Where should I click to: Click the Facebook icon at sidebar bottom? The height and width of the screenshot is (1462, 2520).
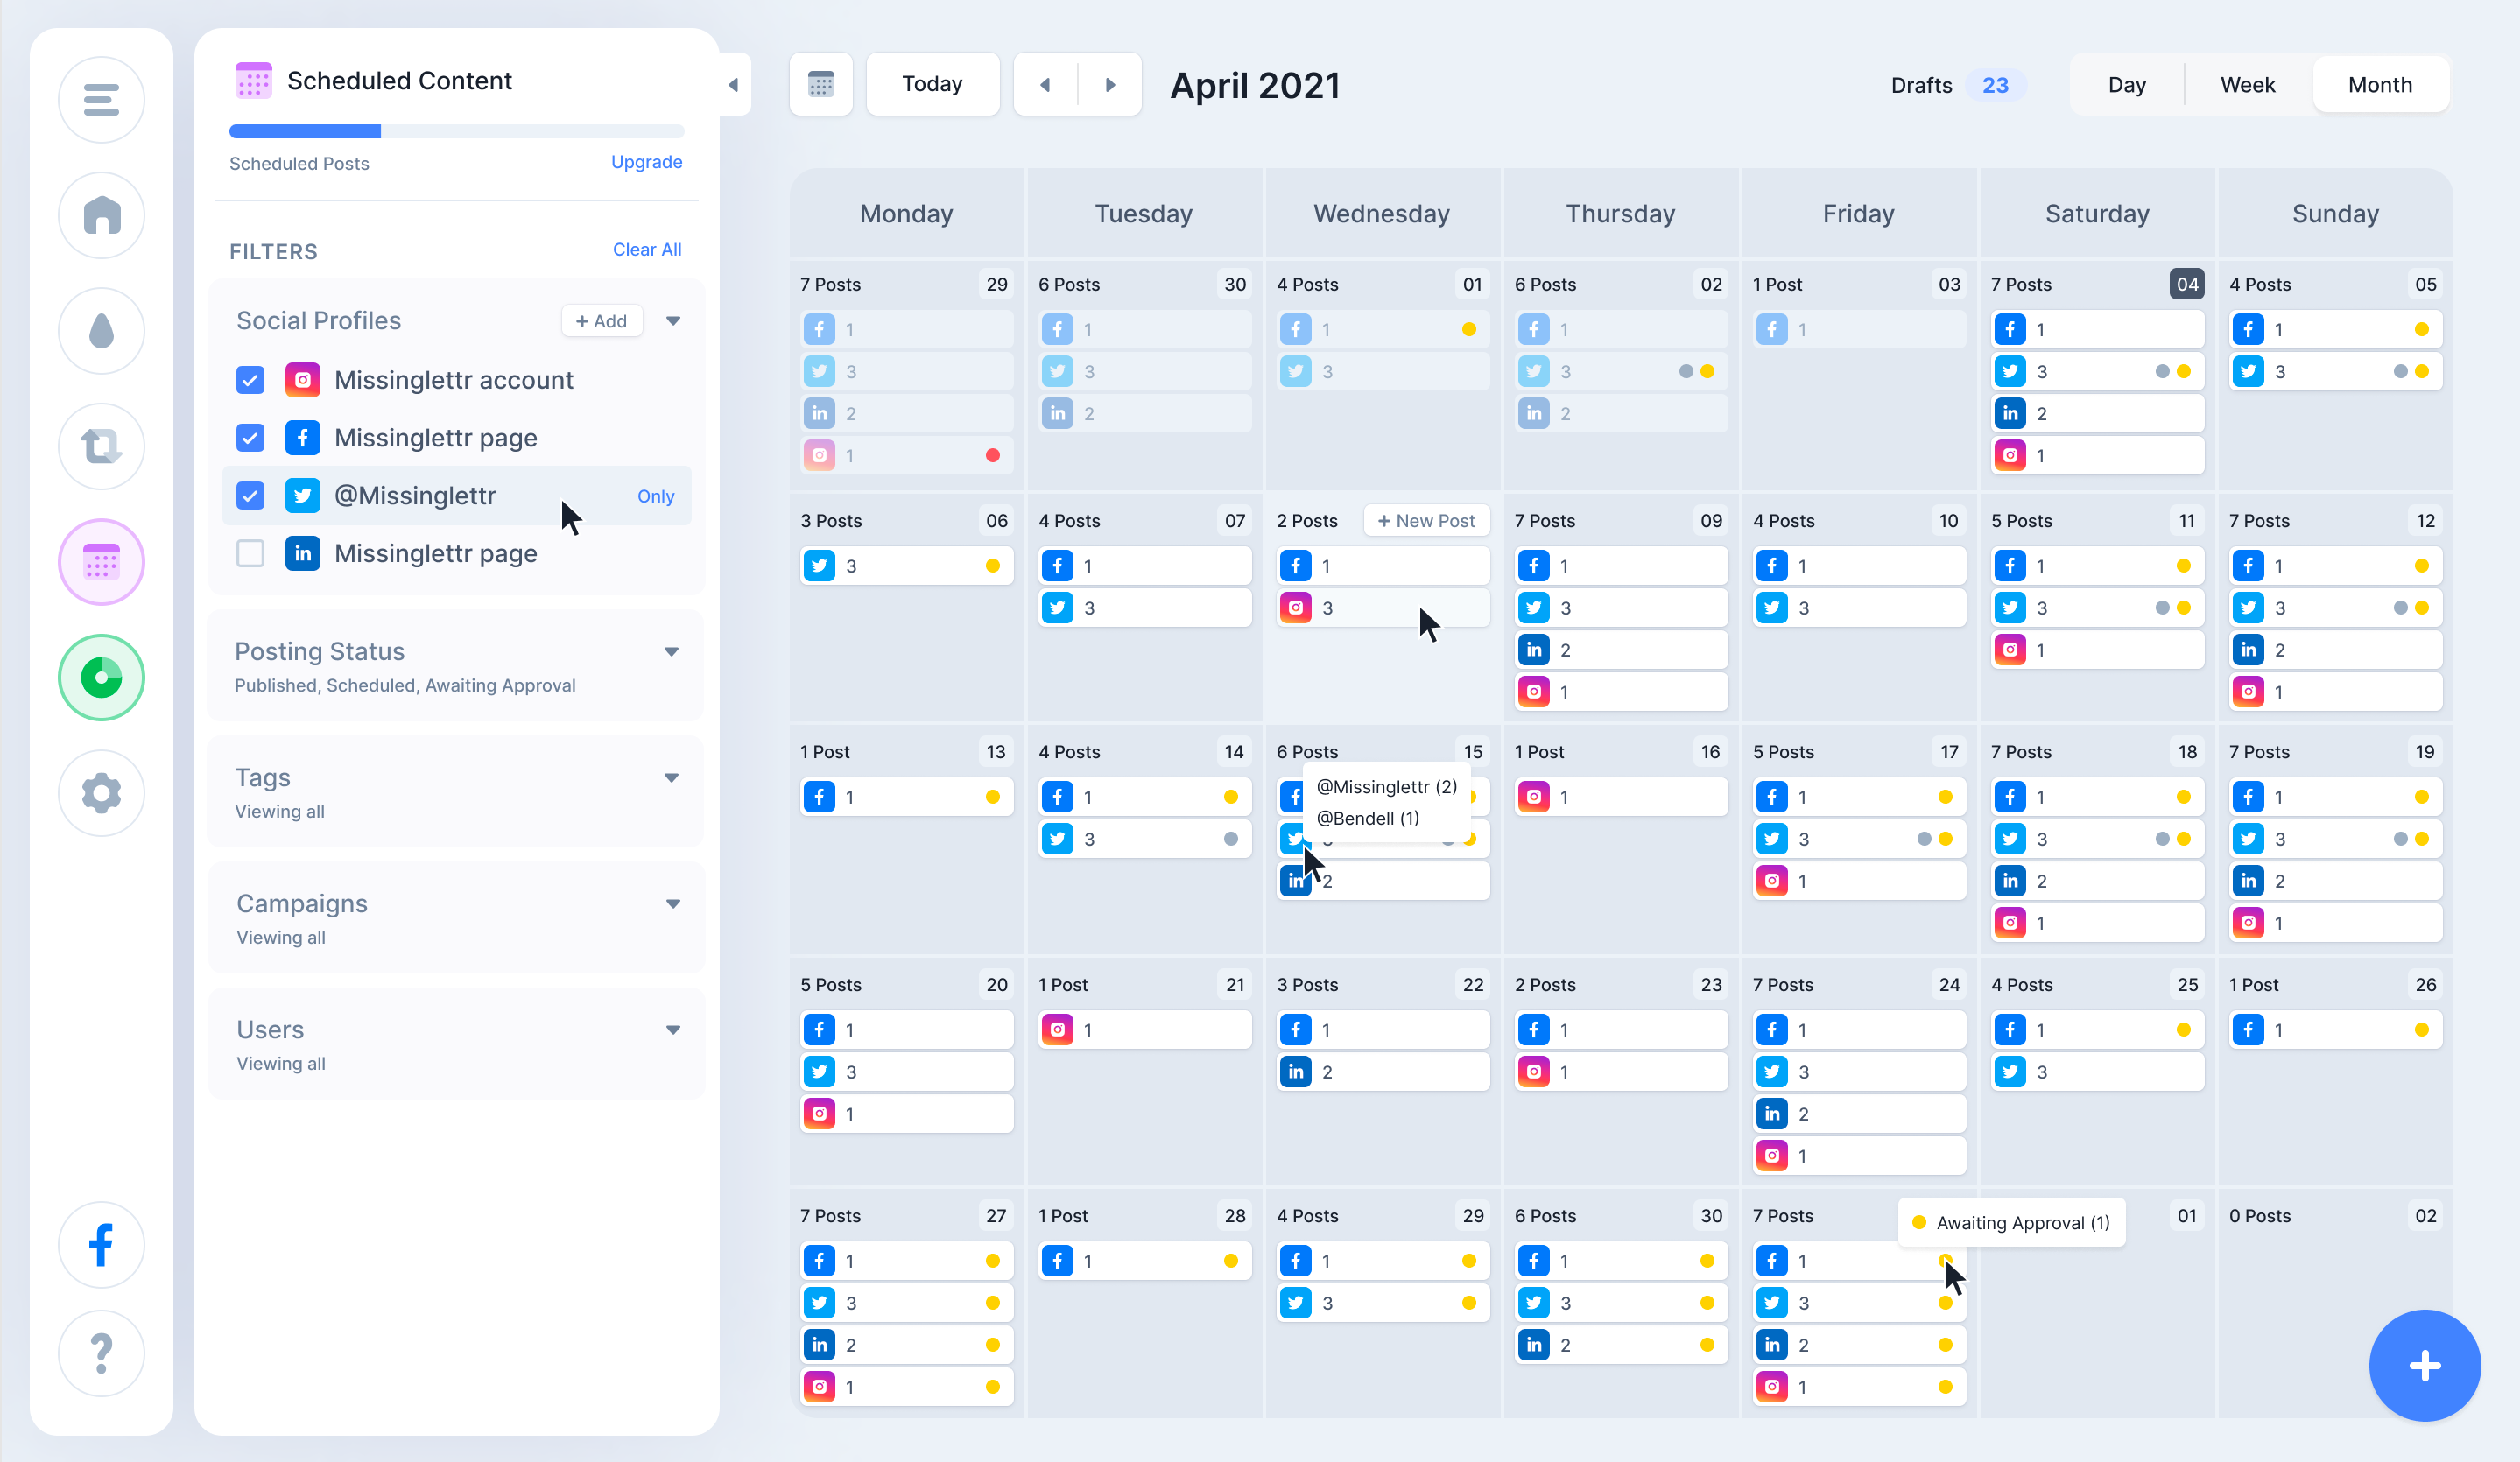(x=101, y=1245)
